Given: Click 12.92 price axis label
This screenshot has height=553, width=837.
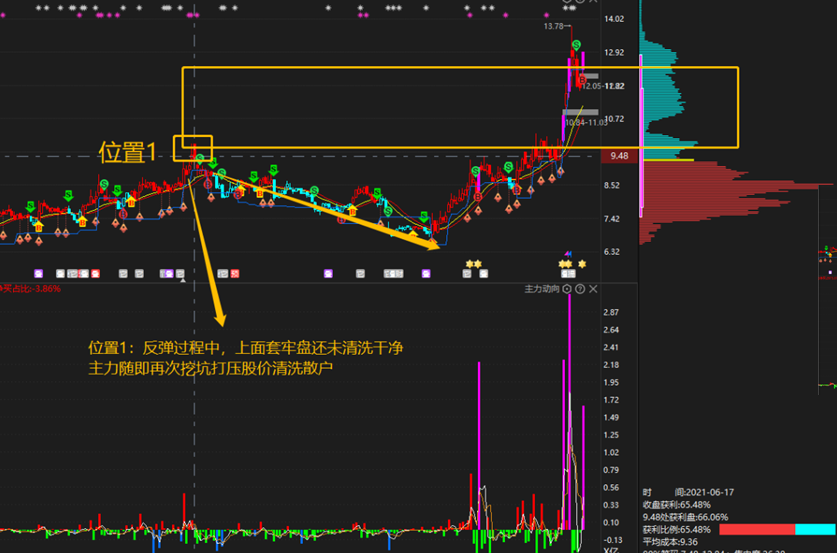Looking at the screenshot, I should [613, 52].
